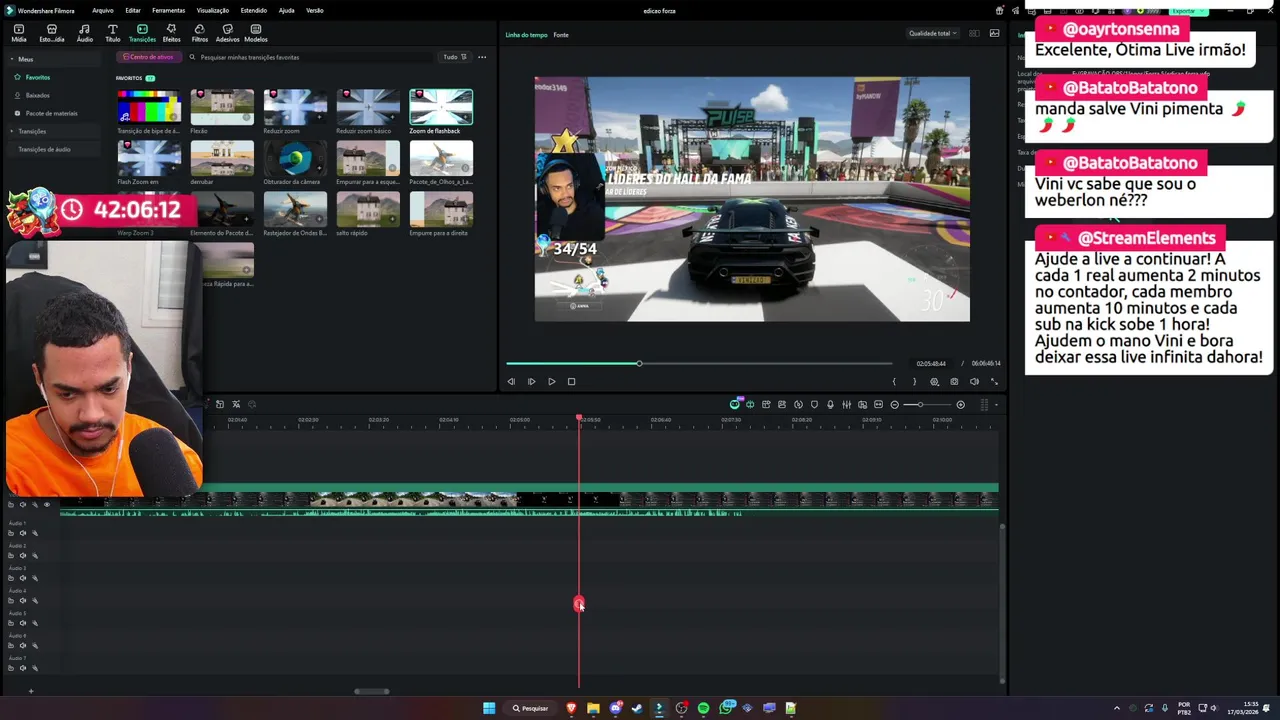Screen dimensions: 1280x720
Task: Open the Editar menu
Action: (132, 10)
